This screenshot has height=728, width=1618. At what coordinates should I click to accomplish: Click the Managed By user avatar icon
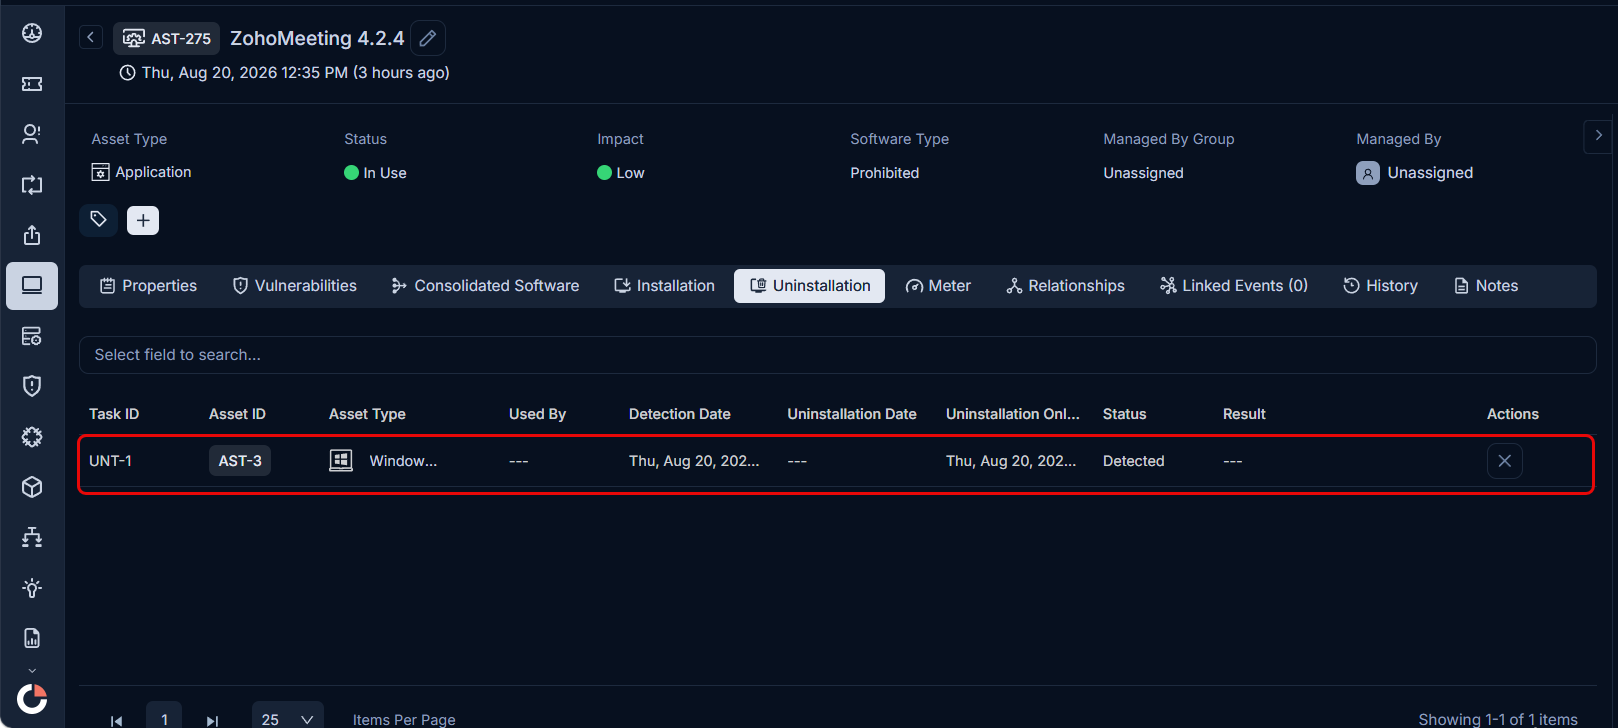tap(1368, 173)
